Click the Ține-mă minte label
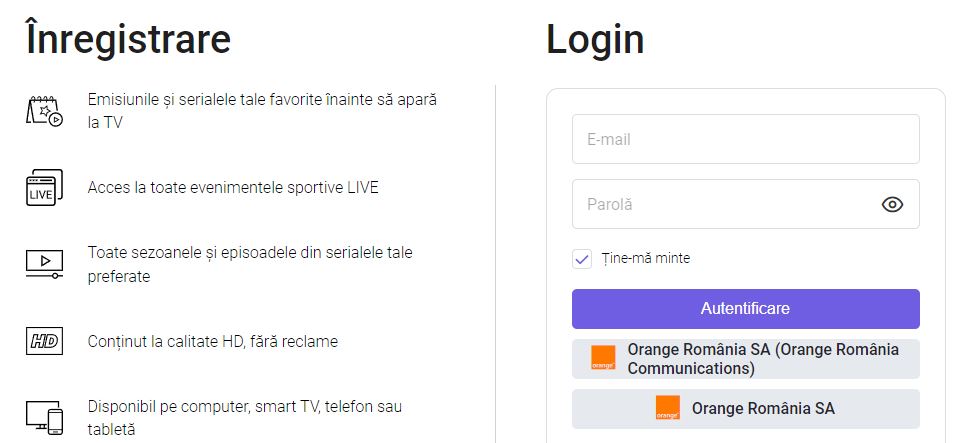The height and width of the screenshot is (443, 980). [x=646, y=258]
